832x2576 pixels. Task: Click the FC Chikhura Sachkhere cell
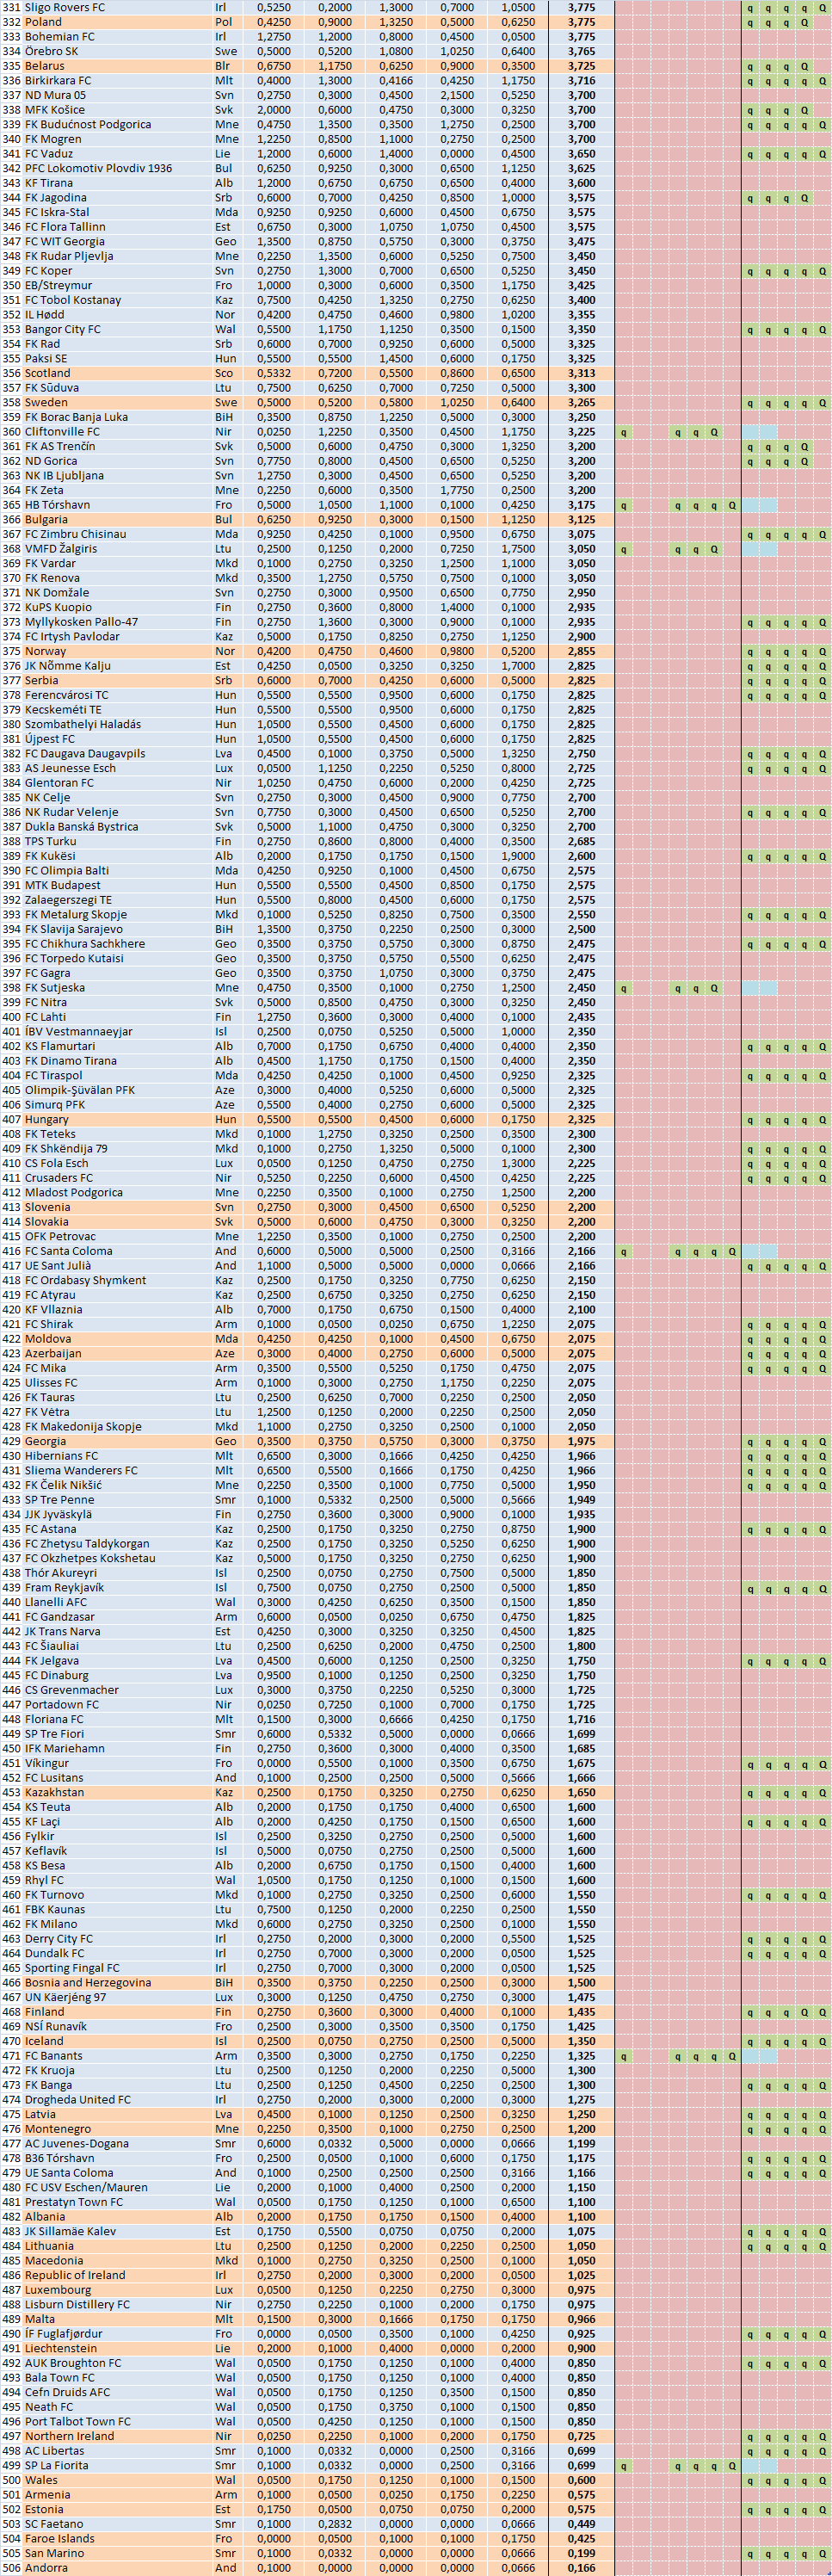(x=85, y=944)
